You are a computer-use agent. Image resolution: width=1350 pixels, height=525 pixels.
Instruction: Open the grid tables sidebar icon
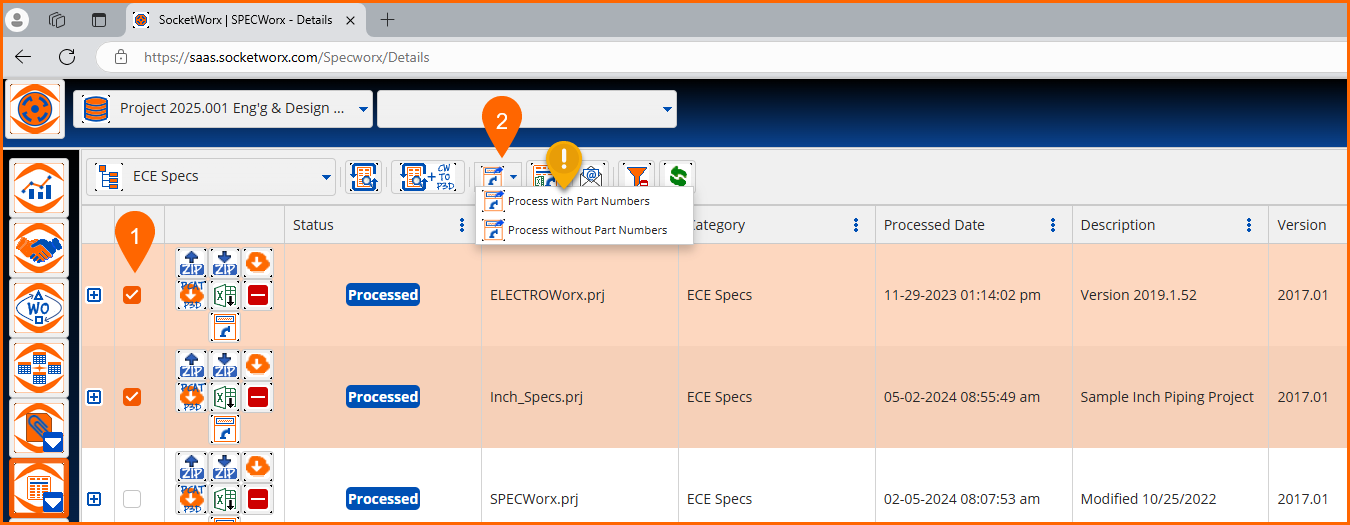click(x=39, y=368)
